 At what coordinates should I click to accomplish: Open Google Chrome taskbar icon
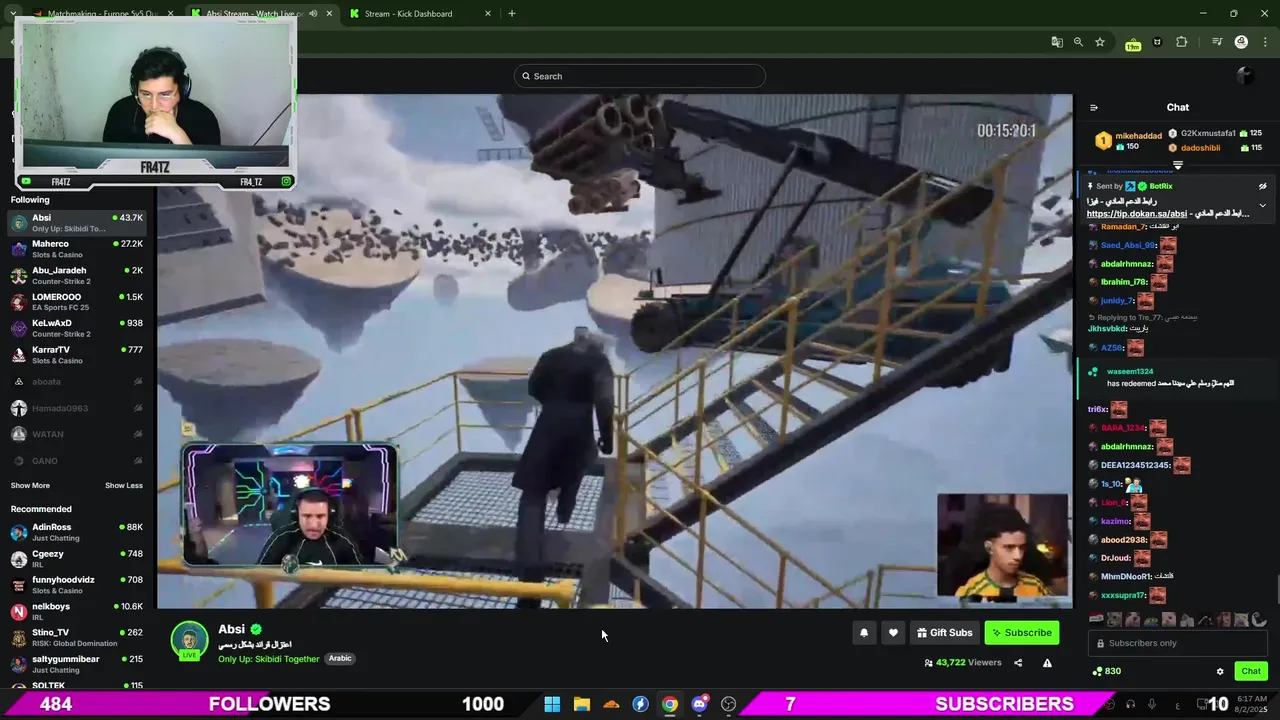coord(670,704)
